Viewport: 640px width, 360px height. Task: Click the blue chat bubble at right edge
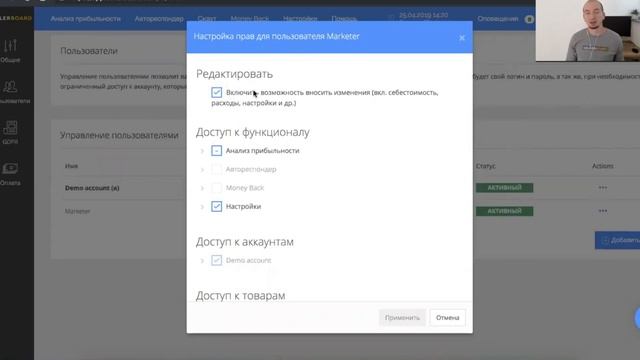[637, 318]
